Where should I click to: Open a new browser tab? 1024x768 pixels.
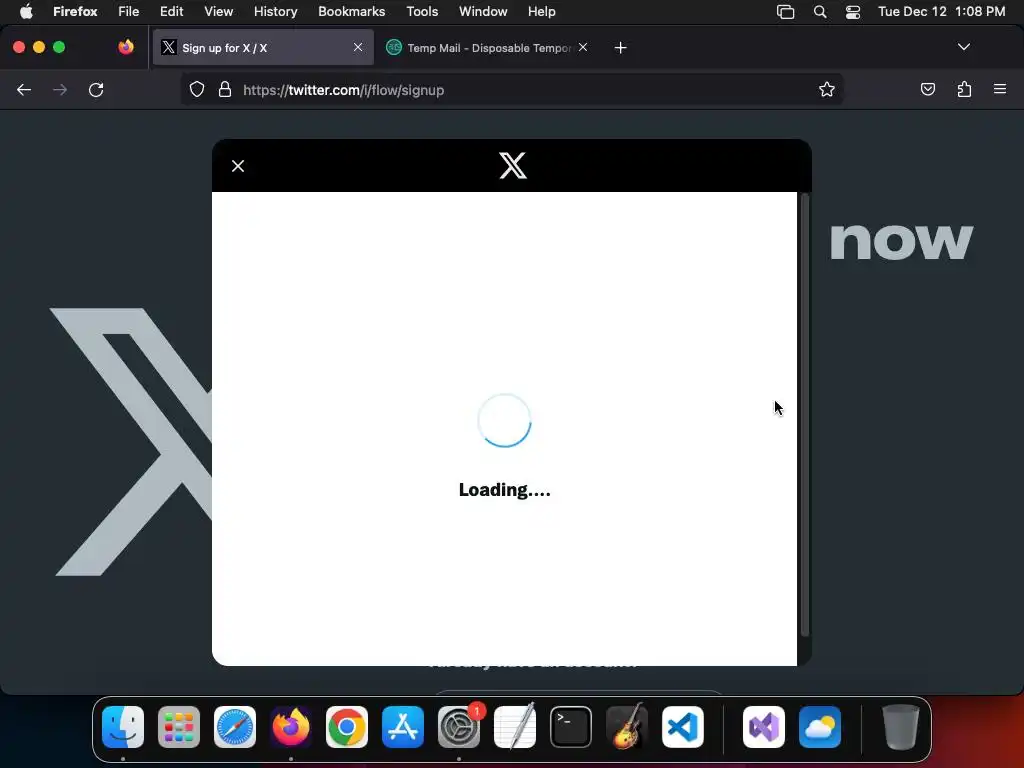click(x=620, y=48)
